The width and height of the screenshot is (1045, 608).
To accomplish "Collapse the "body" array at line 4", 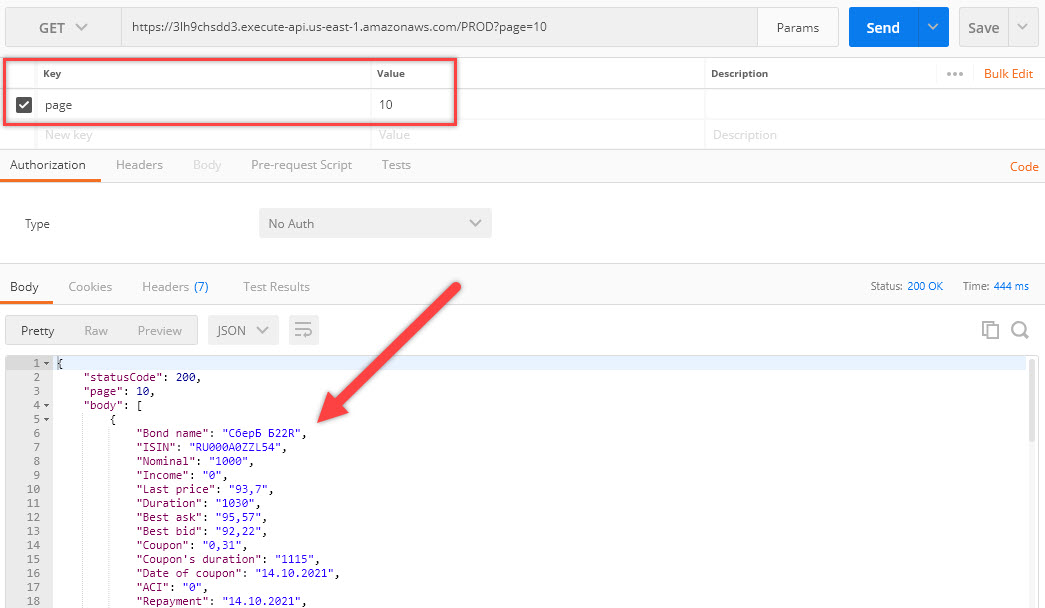I will 47,405.
